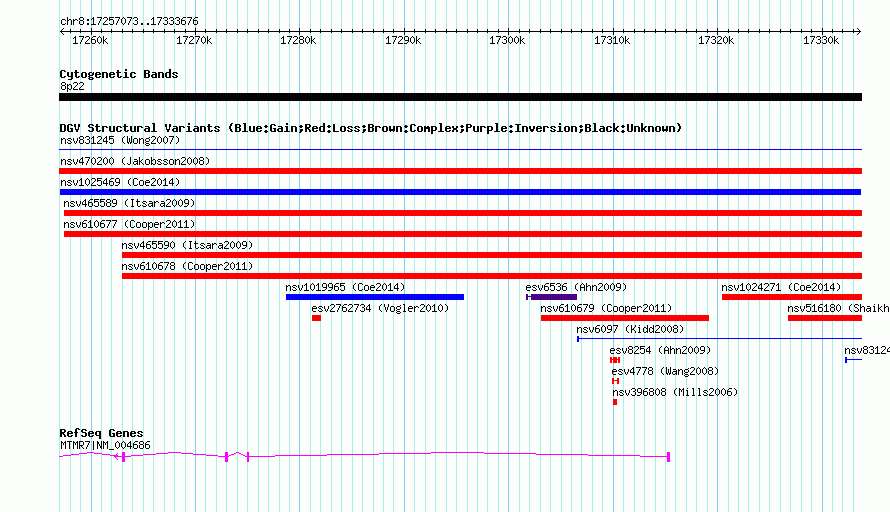
Task: Select the small red esv4778 variant marker
Action: [x=615, y=381]
